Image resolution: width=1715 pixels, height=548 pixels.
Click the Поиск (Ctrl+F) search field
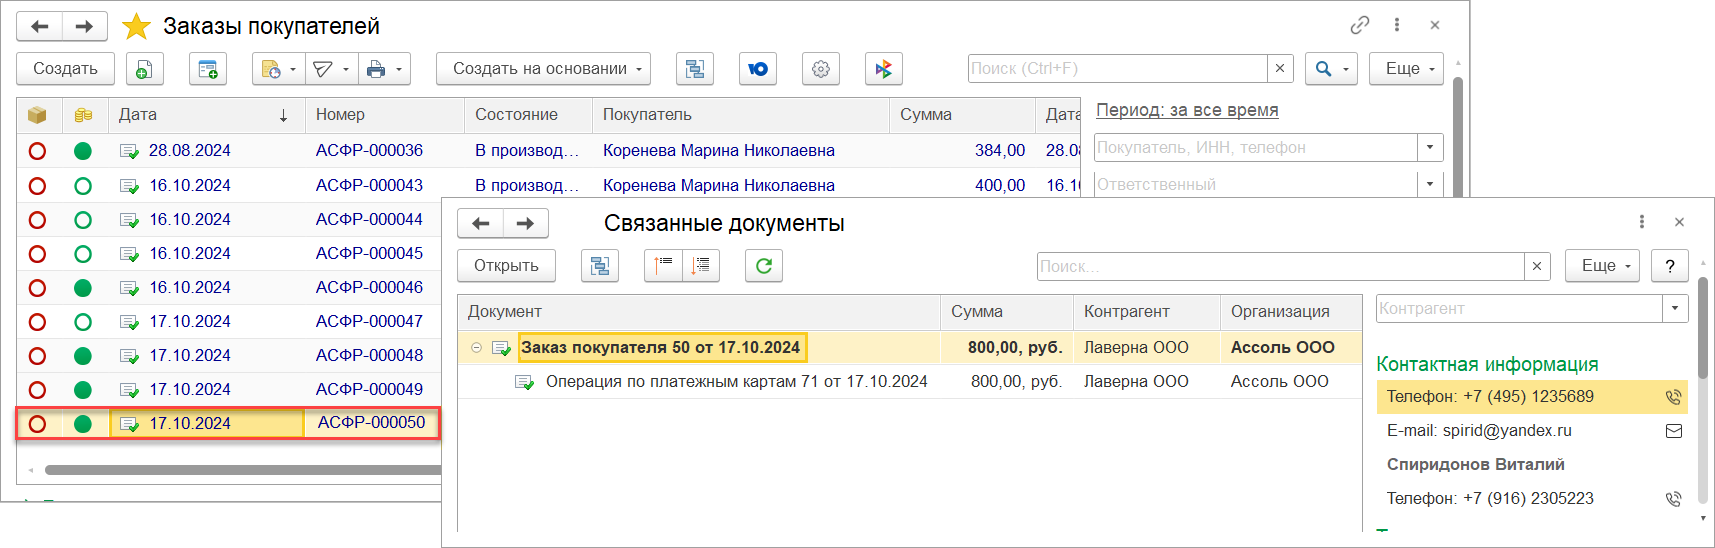1117,69
